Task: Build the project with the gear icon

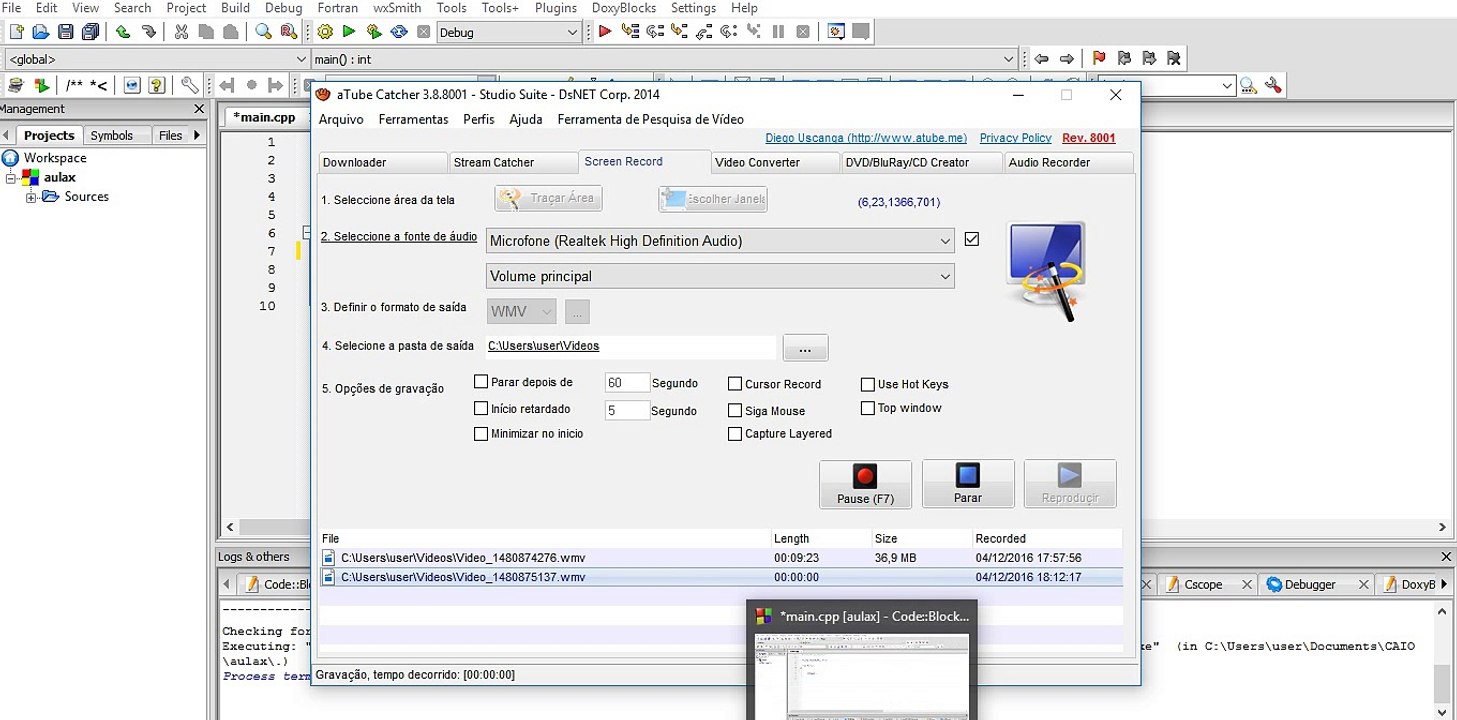Action: tap(325, 32)
